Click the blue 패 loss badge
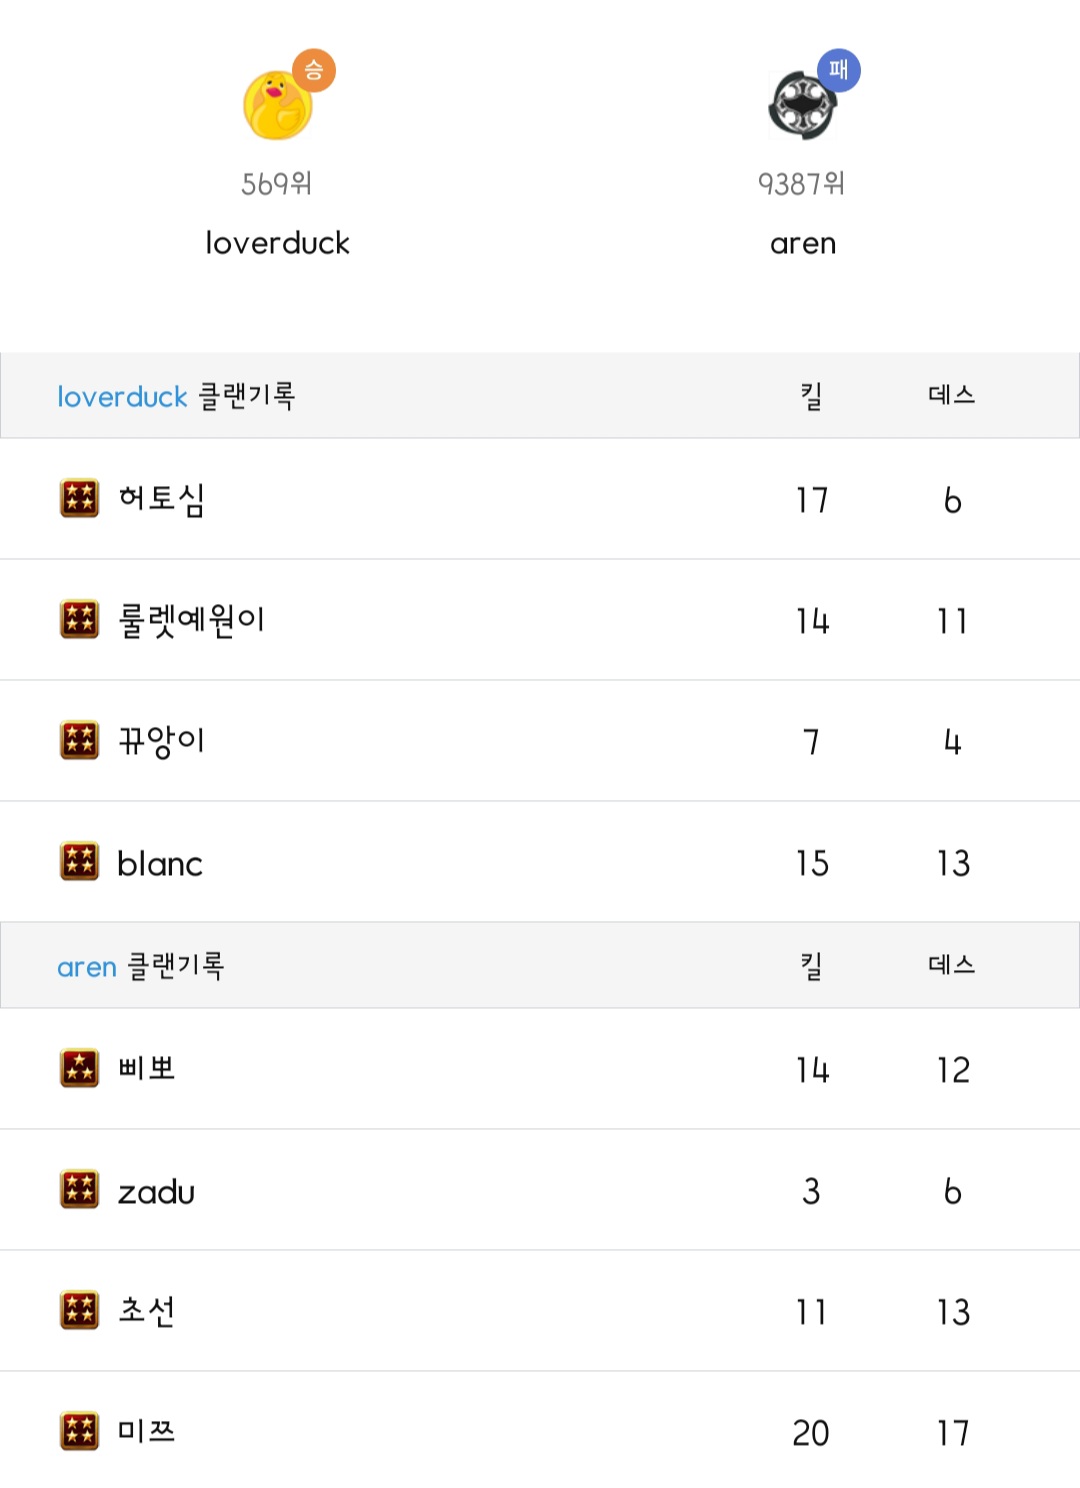Screen dimensions: 1080x1488 click(x=838, y=70)
